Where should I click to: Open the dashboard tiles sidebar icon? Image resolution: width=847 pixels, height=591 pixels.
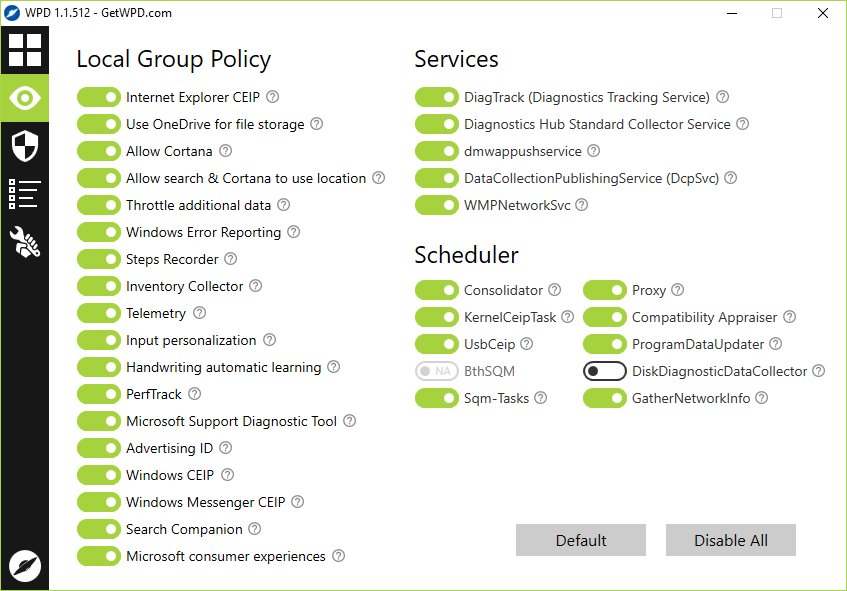click(25, 50)
